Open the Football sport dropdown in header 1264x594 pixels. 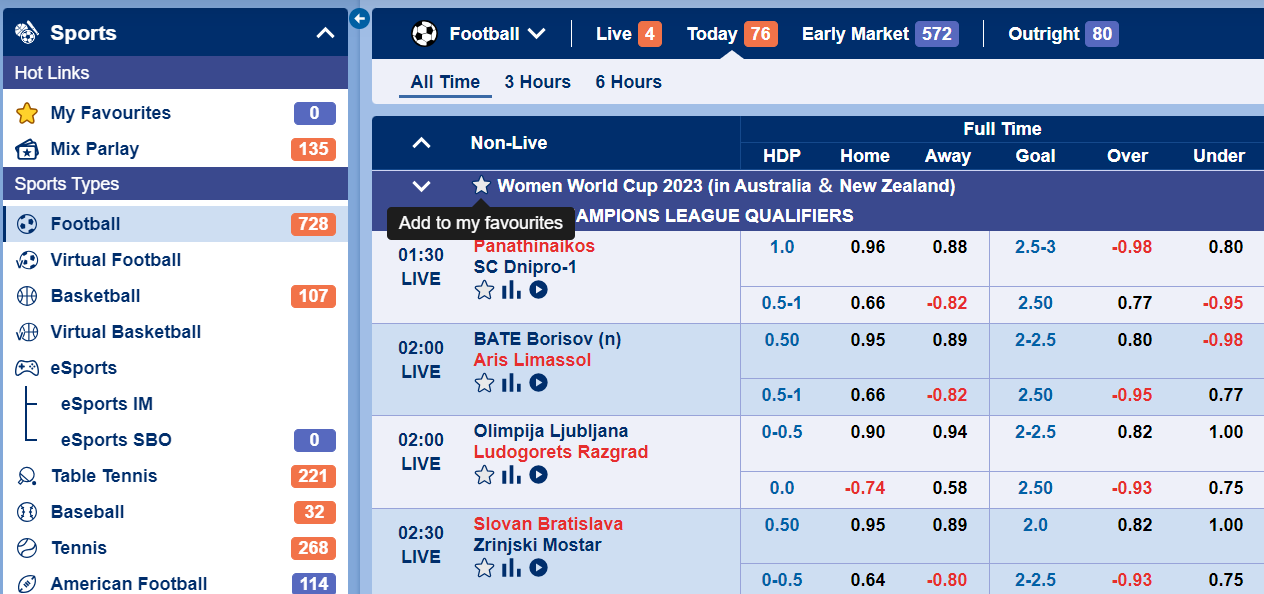(x=479, y=34)
